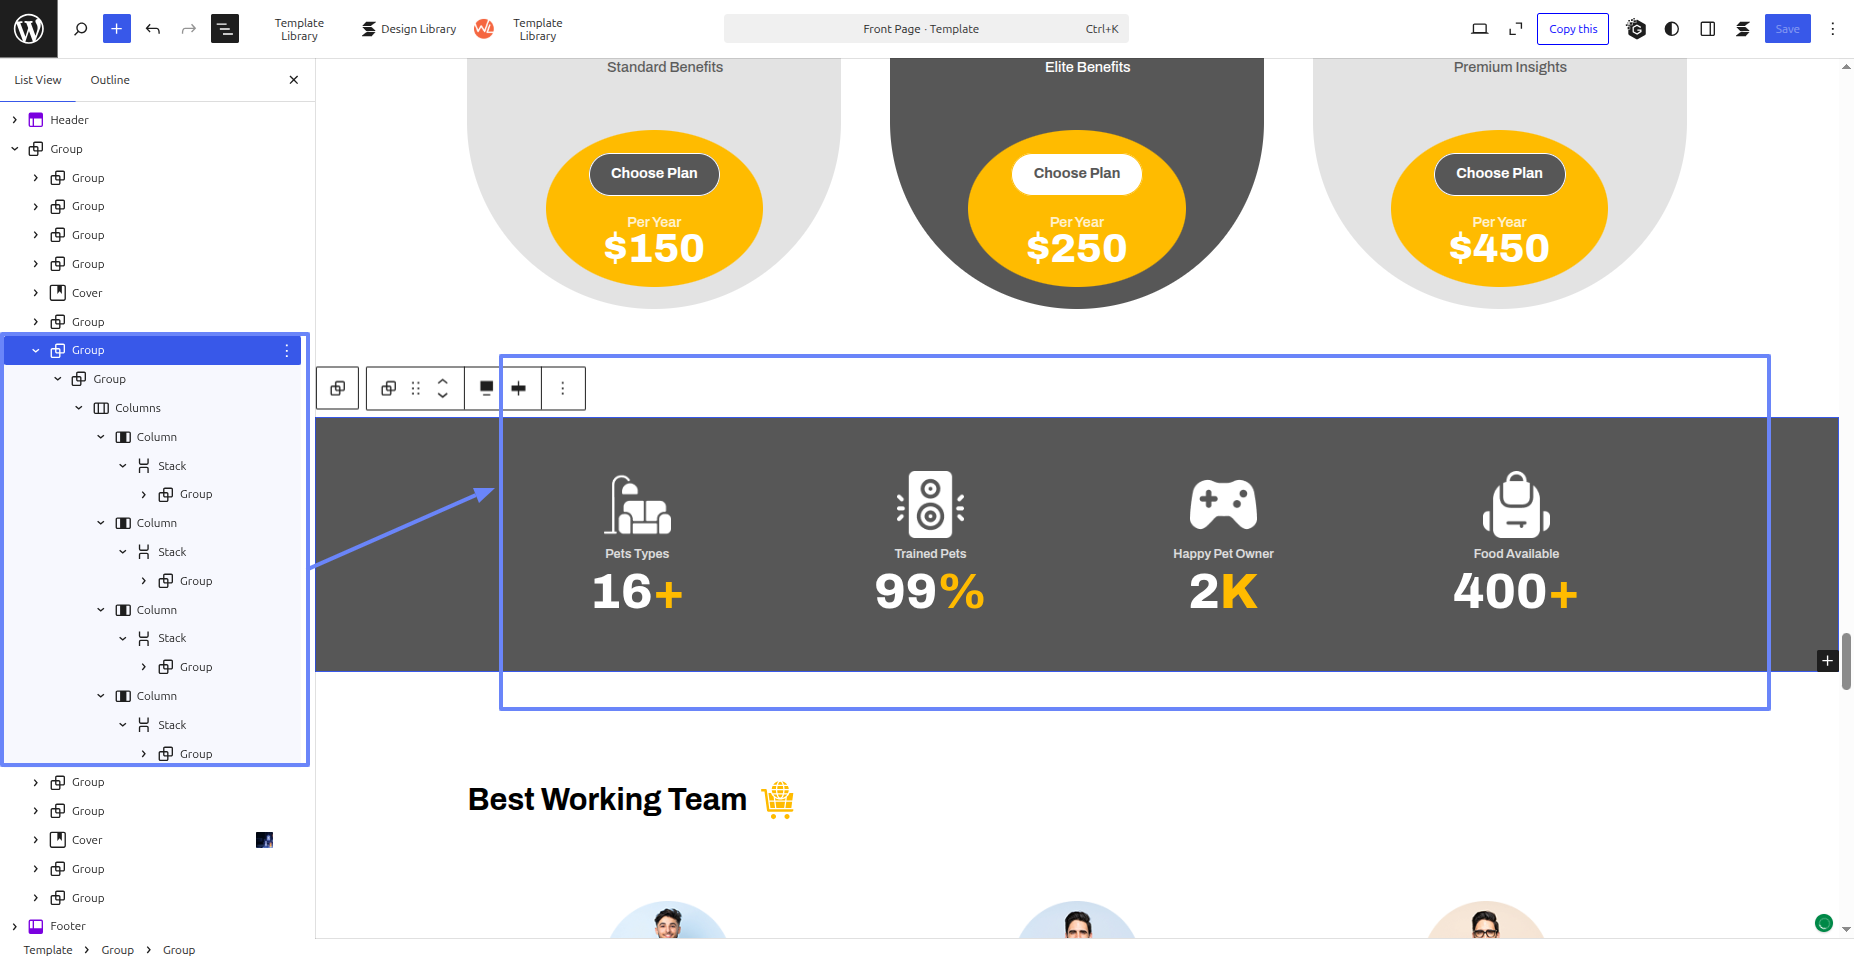Click the vertical page scrollbar thumb
The height and width of the screenshot is (961, 1854).
click(1846, 660)
